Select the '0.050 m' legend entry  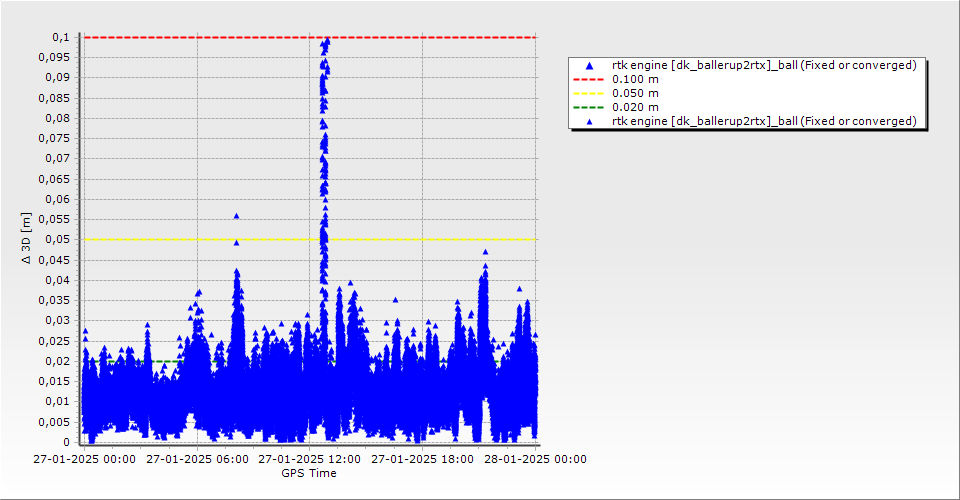point(636,94)
